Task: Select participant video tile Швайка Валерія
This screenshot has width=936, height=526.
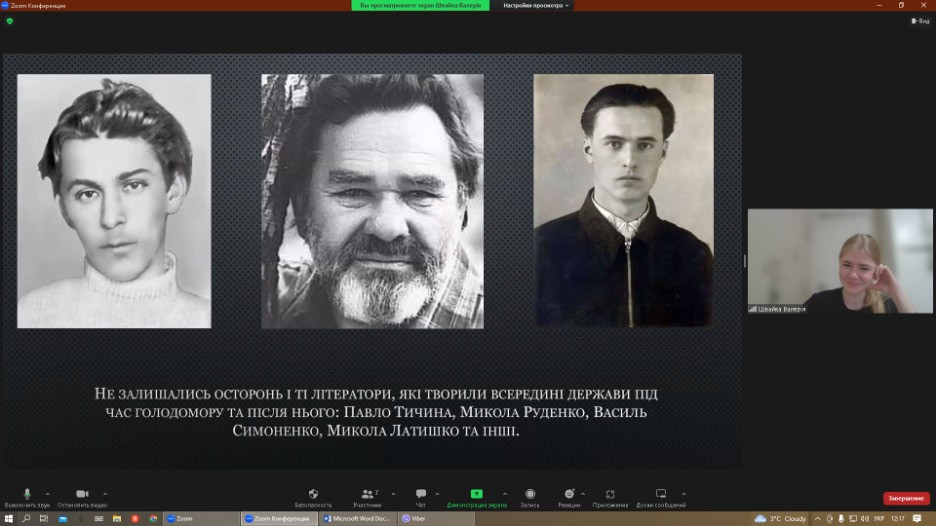Action: click(x=840, y=261)
